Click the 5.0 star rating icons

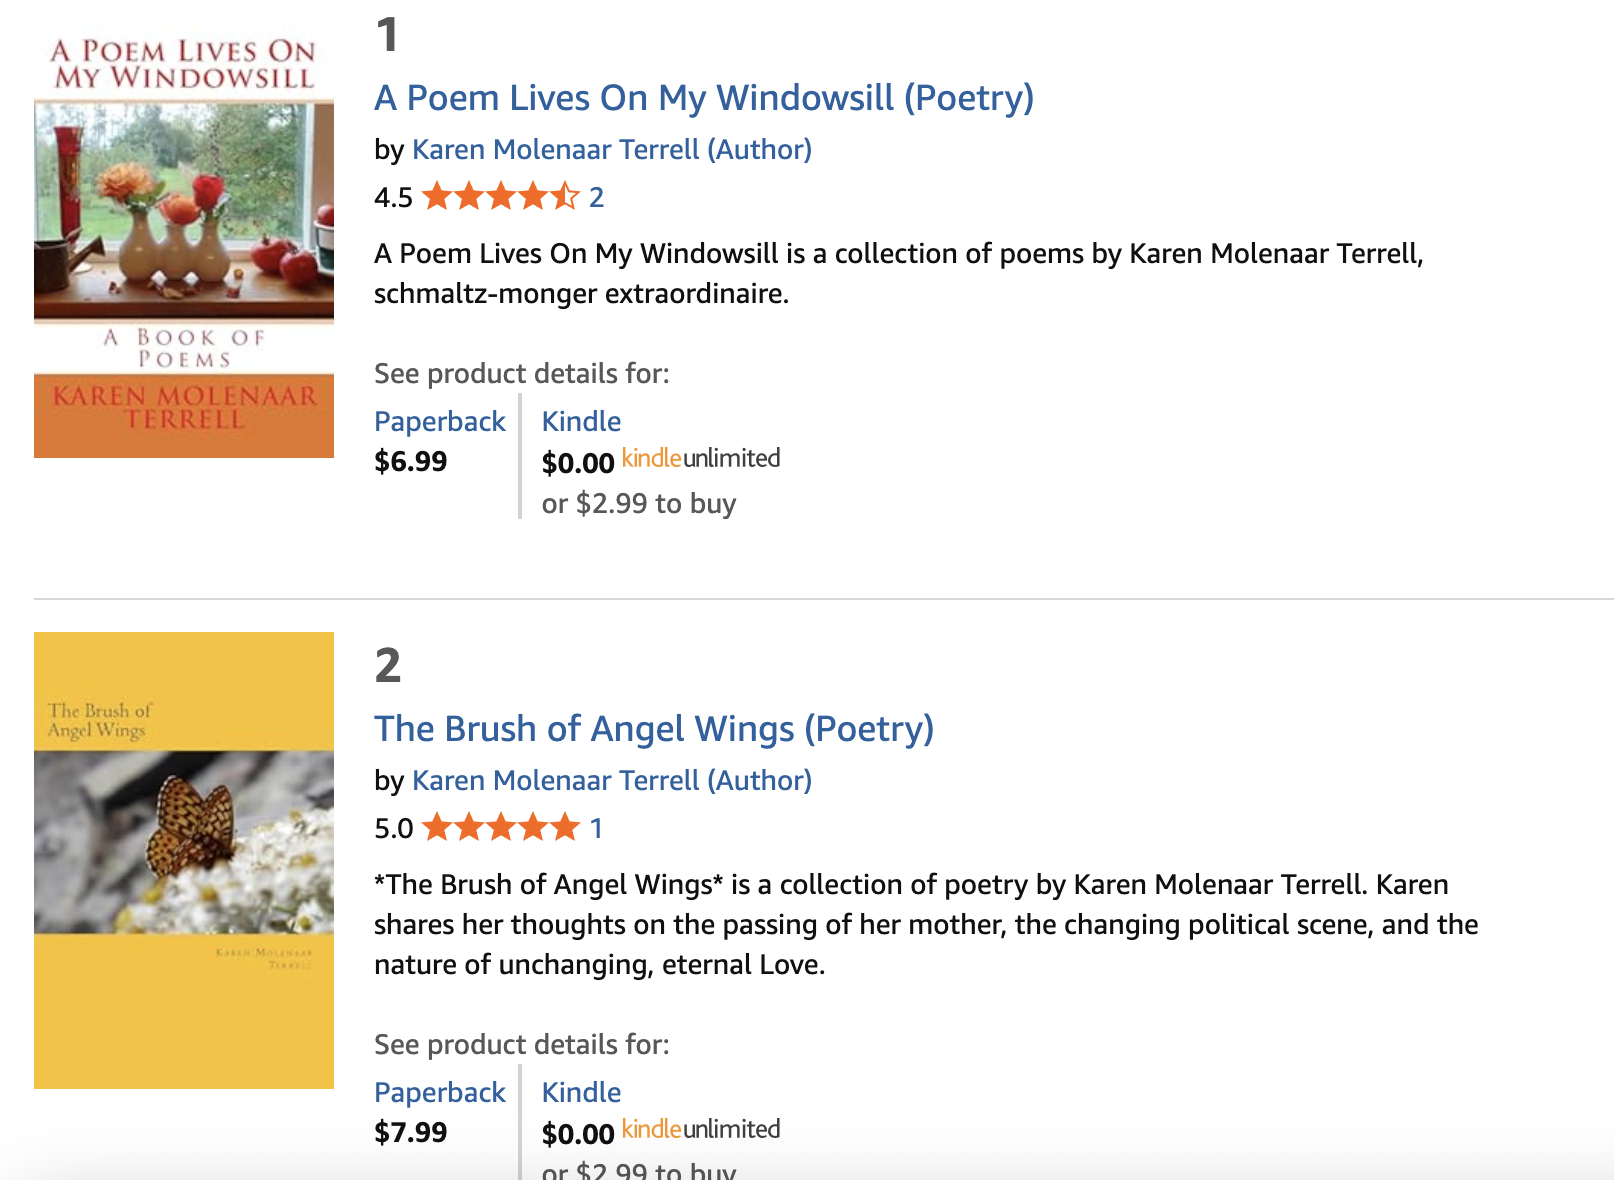click(500, 828)
